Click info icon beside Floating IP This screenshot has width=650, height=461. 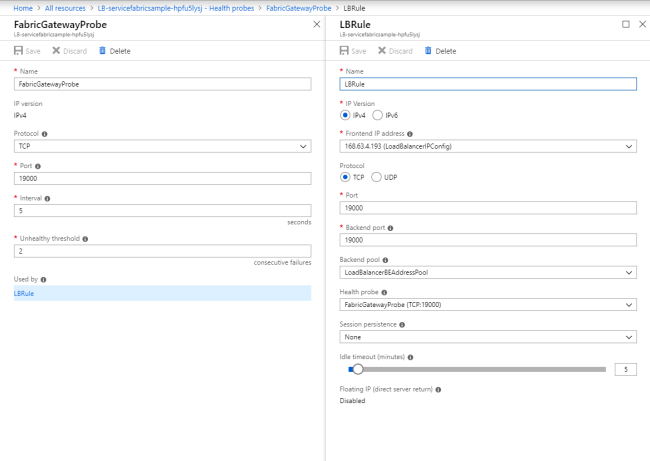click(438, 390)
